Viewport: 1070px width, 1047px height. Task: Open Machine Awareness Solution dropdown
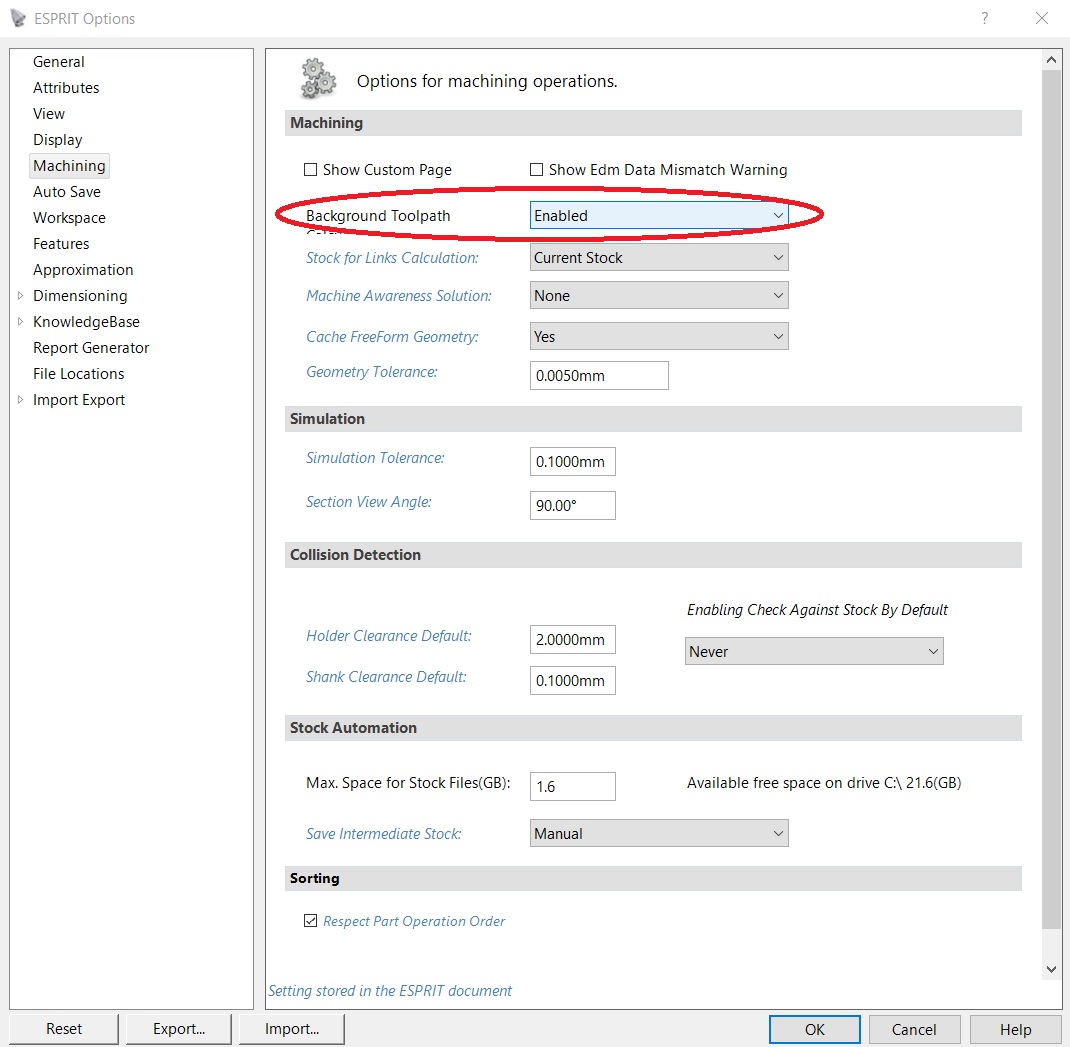[659, 296]
